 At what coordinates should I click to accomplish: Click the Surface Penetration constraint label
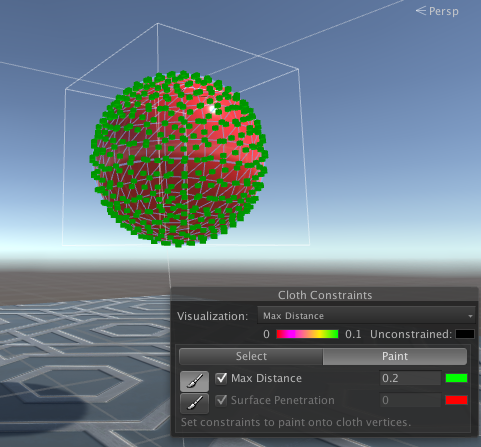pos(283,400)
